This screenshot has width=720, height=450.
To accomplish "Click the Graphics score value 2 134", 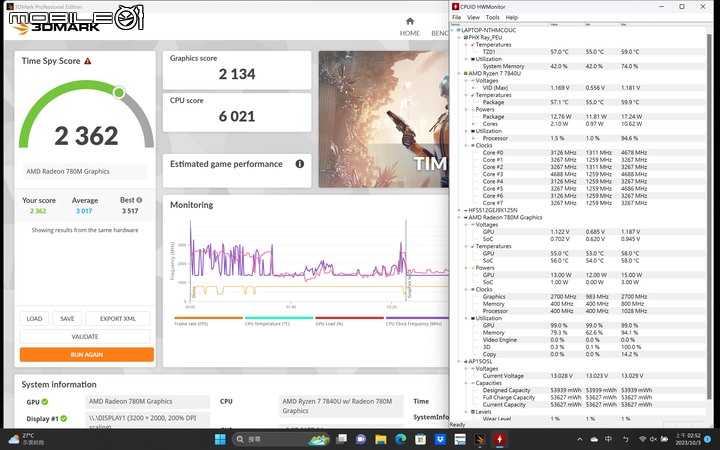I will (x=237, y=74).
